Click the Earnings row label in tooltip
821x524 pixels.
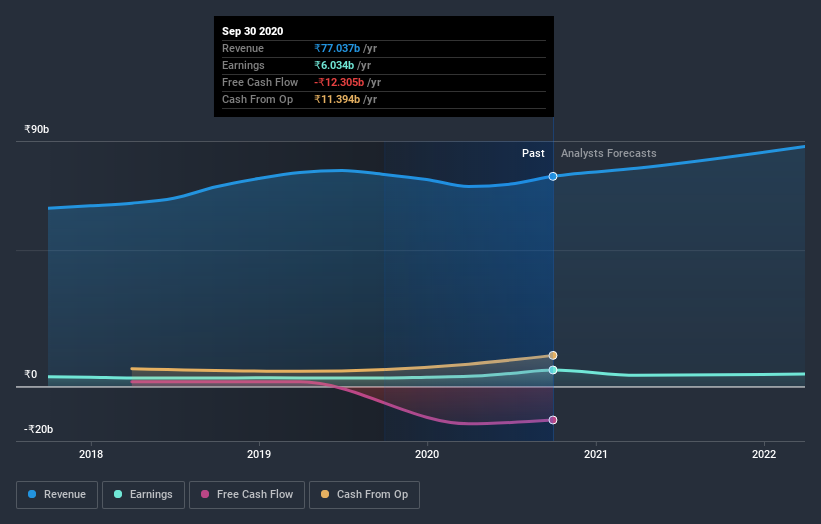tap(243, 65)
